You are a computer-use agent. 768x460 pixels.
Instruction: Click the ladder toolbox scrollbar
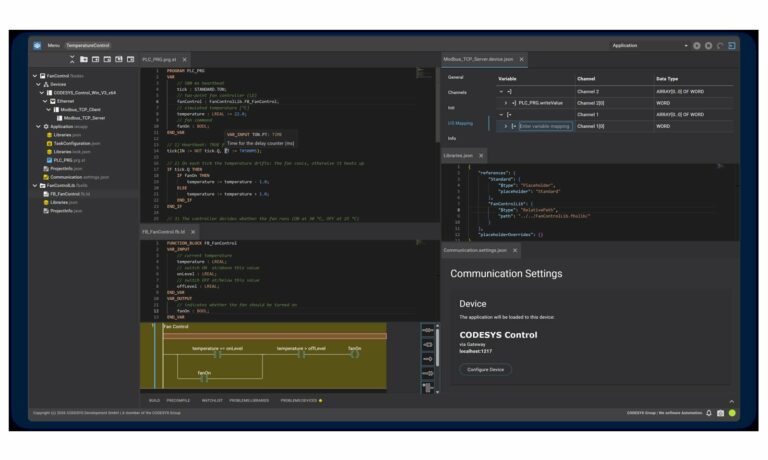437,347
